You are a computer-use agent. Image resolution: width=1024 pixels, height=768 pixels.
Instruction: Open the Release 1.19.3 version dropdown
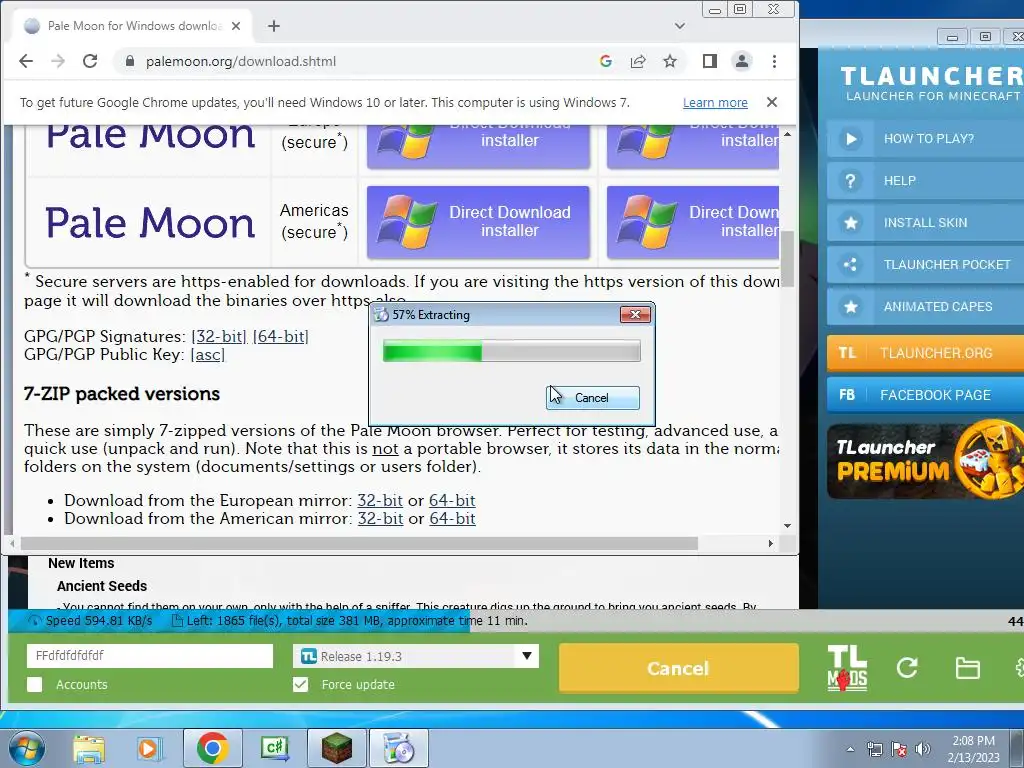click(416, 656)
